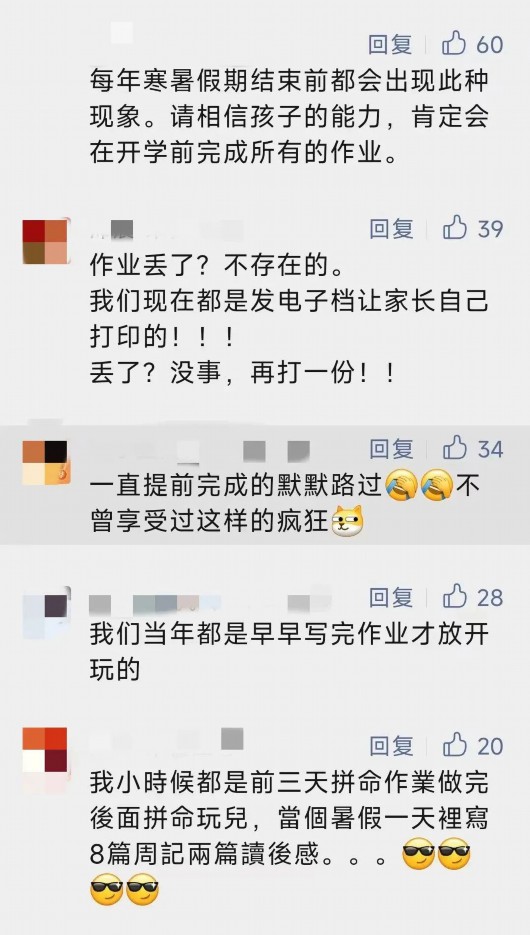Like the comment with 34 thumbs-up
Image resolution: width=530 pixels, height=935 pixels.
click(472, 448)
